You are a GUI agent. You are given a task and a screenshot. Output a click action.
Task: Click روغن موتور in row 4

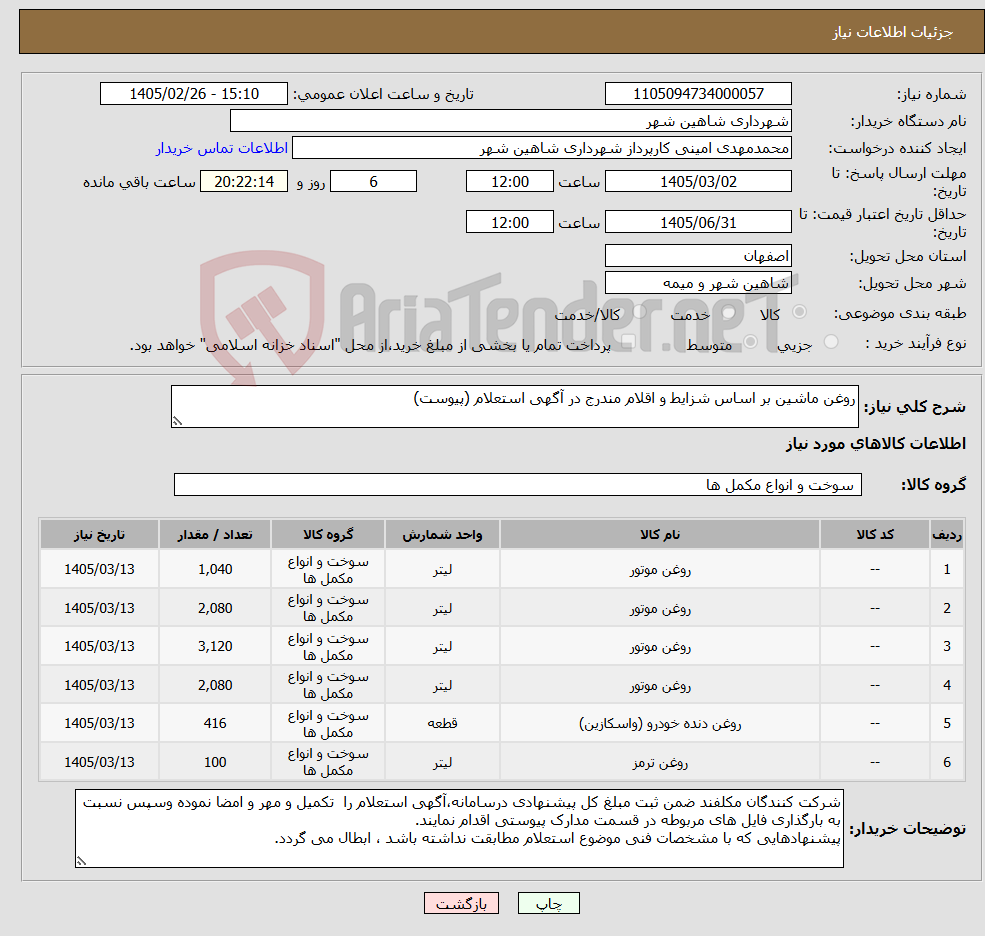660,685
